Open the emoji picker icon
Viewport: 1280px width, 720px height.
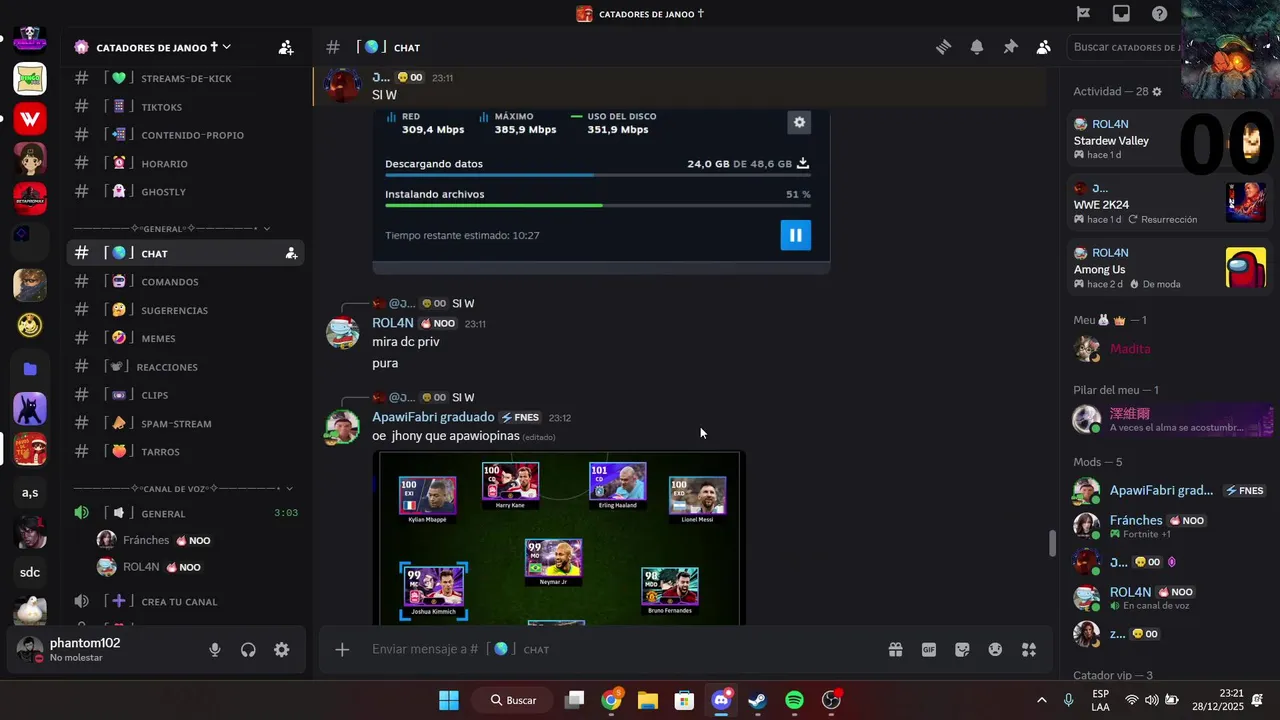[995, 649]
